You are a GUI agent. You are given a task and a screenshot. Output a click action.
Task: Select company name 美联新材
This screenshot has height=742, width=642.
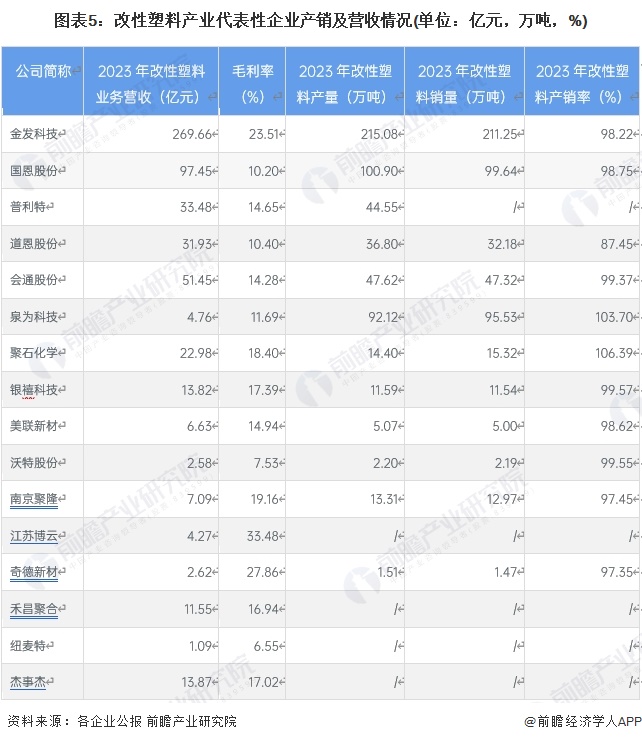pyautogui.click(x=34, y=426)
